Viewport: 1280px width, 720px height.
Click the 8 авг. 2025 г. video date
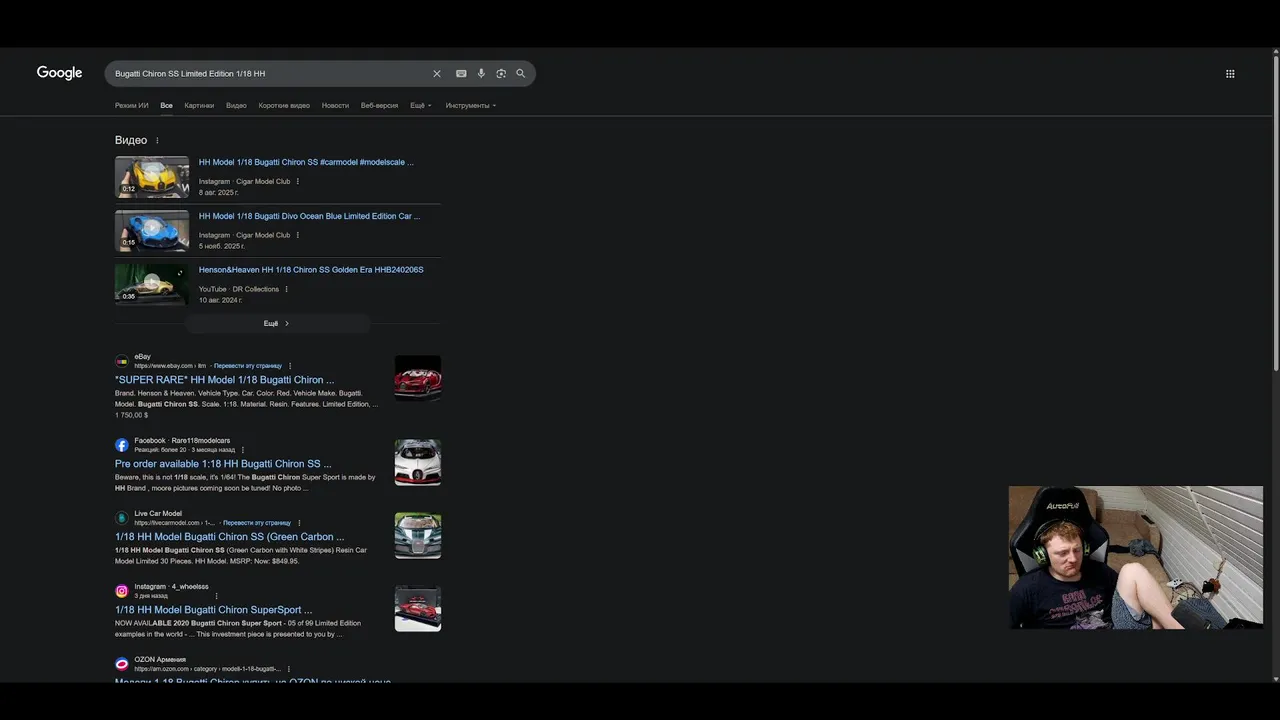coord(218,192)
